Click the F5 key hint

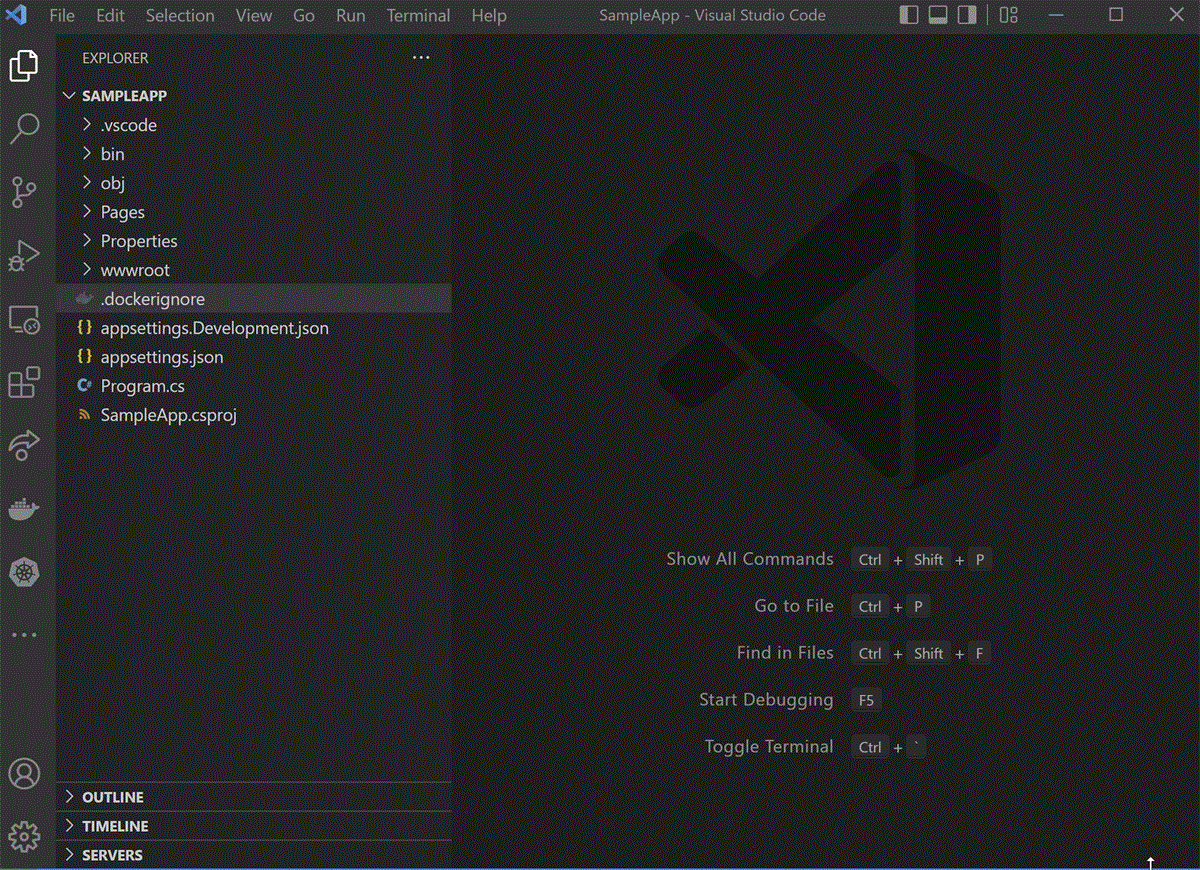(x=866, y=700)
